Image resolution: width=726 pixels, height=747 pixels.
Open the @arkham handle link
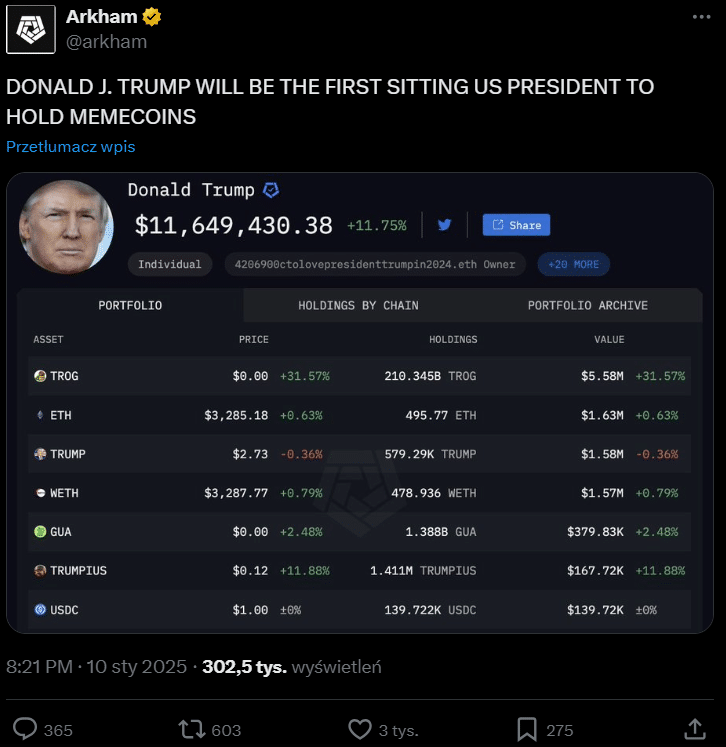pyautogui.click(x=106, y=42)
